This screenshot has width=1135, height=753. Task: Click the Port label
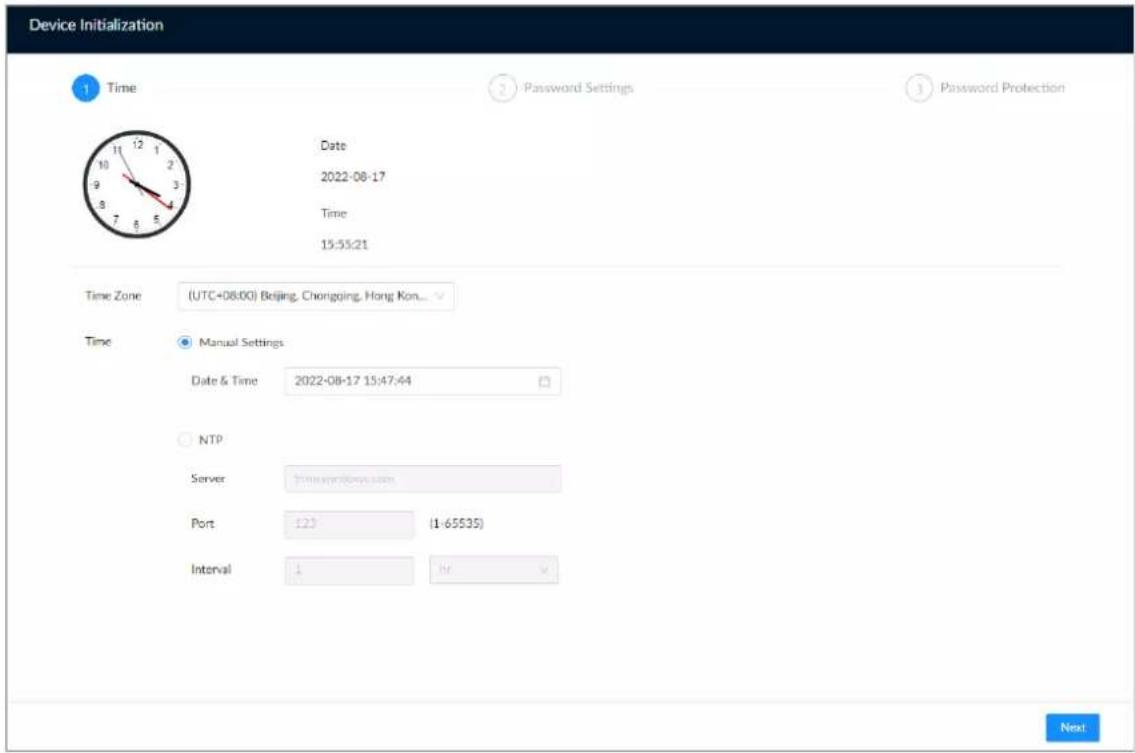coord(203,523)
